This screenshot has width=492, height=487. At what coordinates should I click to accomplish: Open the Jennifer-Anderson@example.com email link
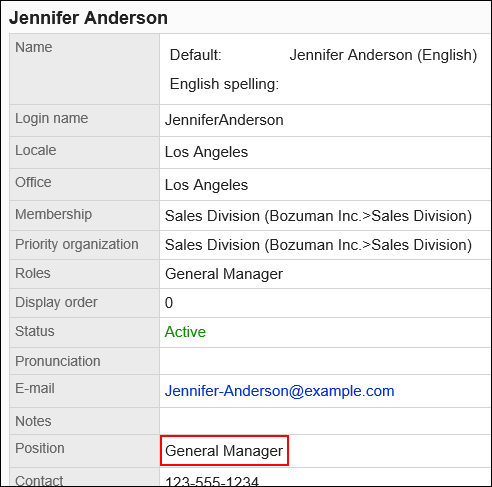(279, 391)
